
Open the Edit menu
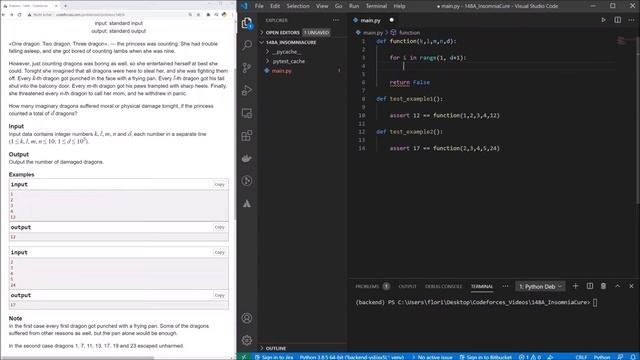(x=275, y=6)
